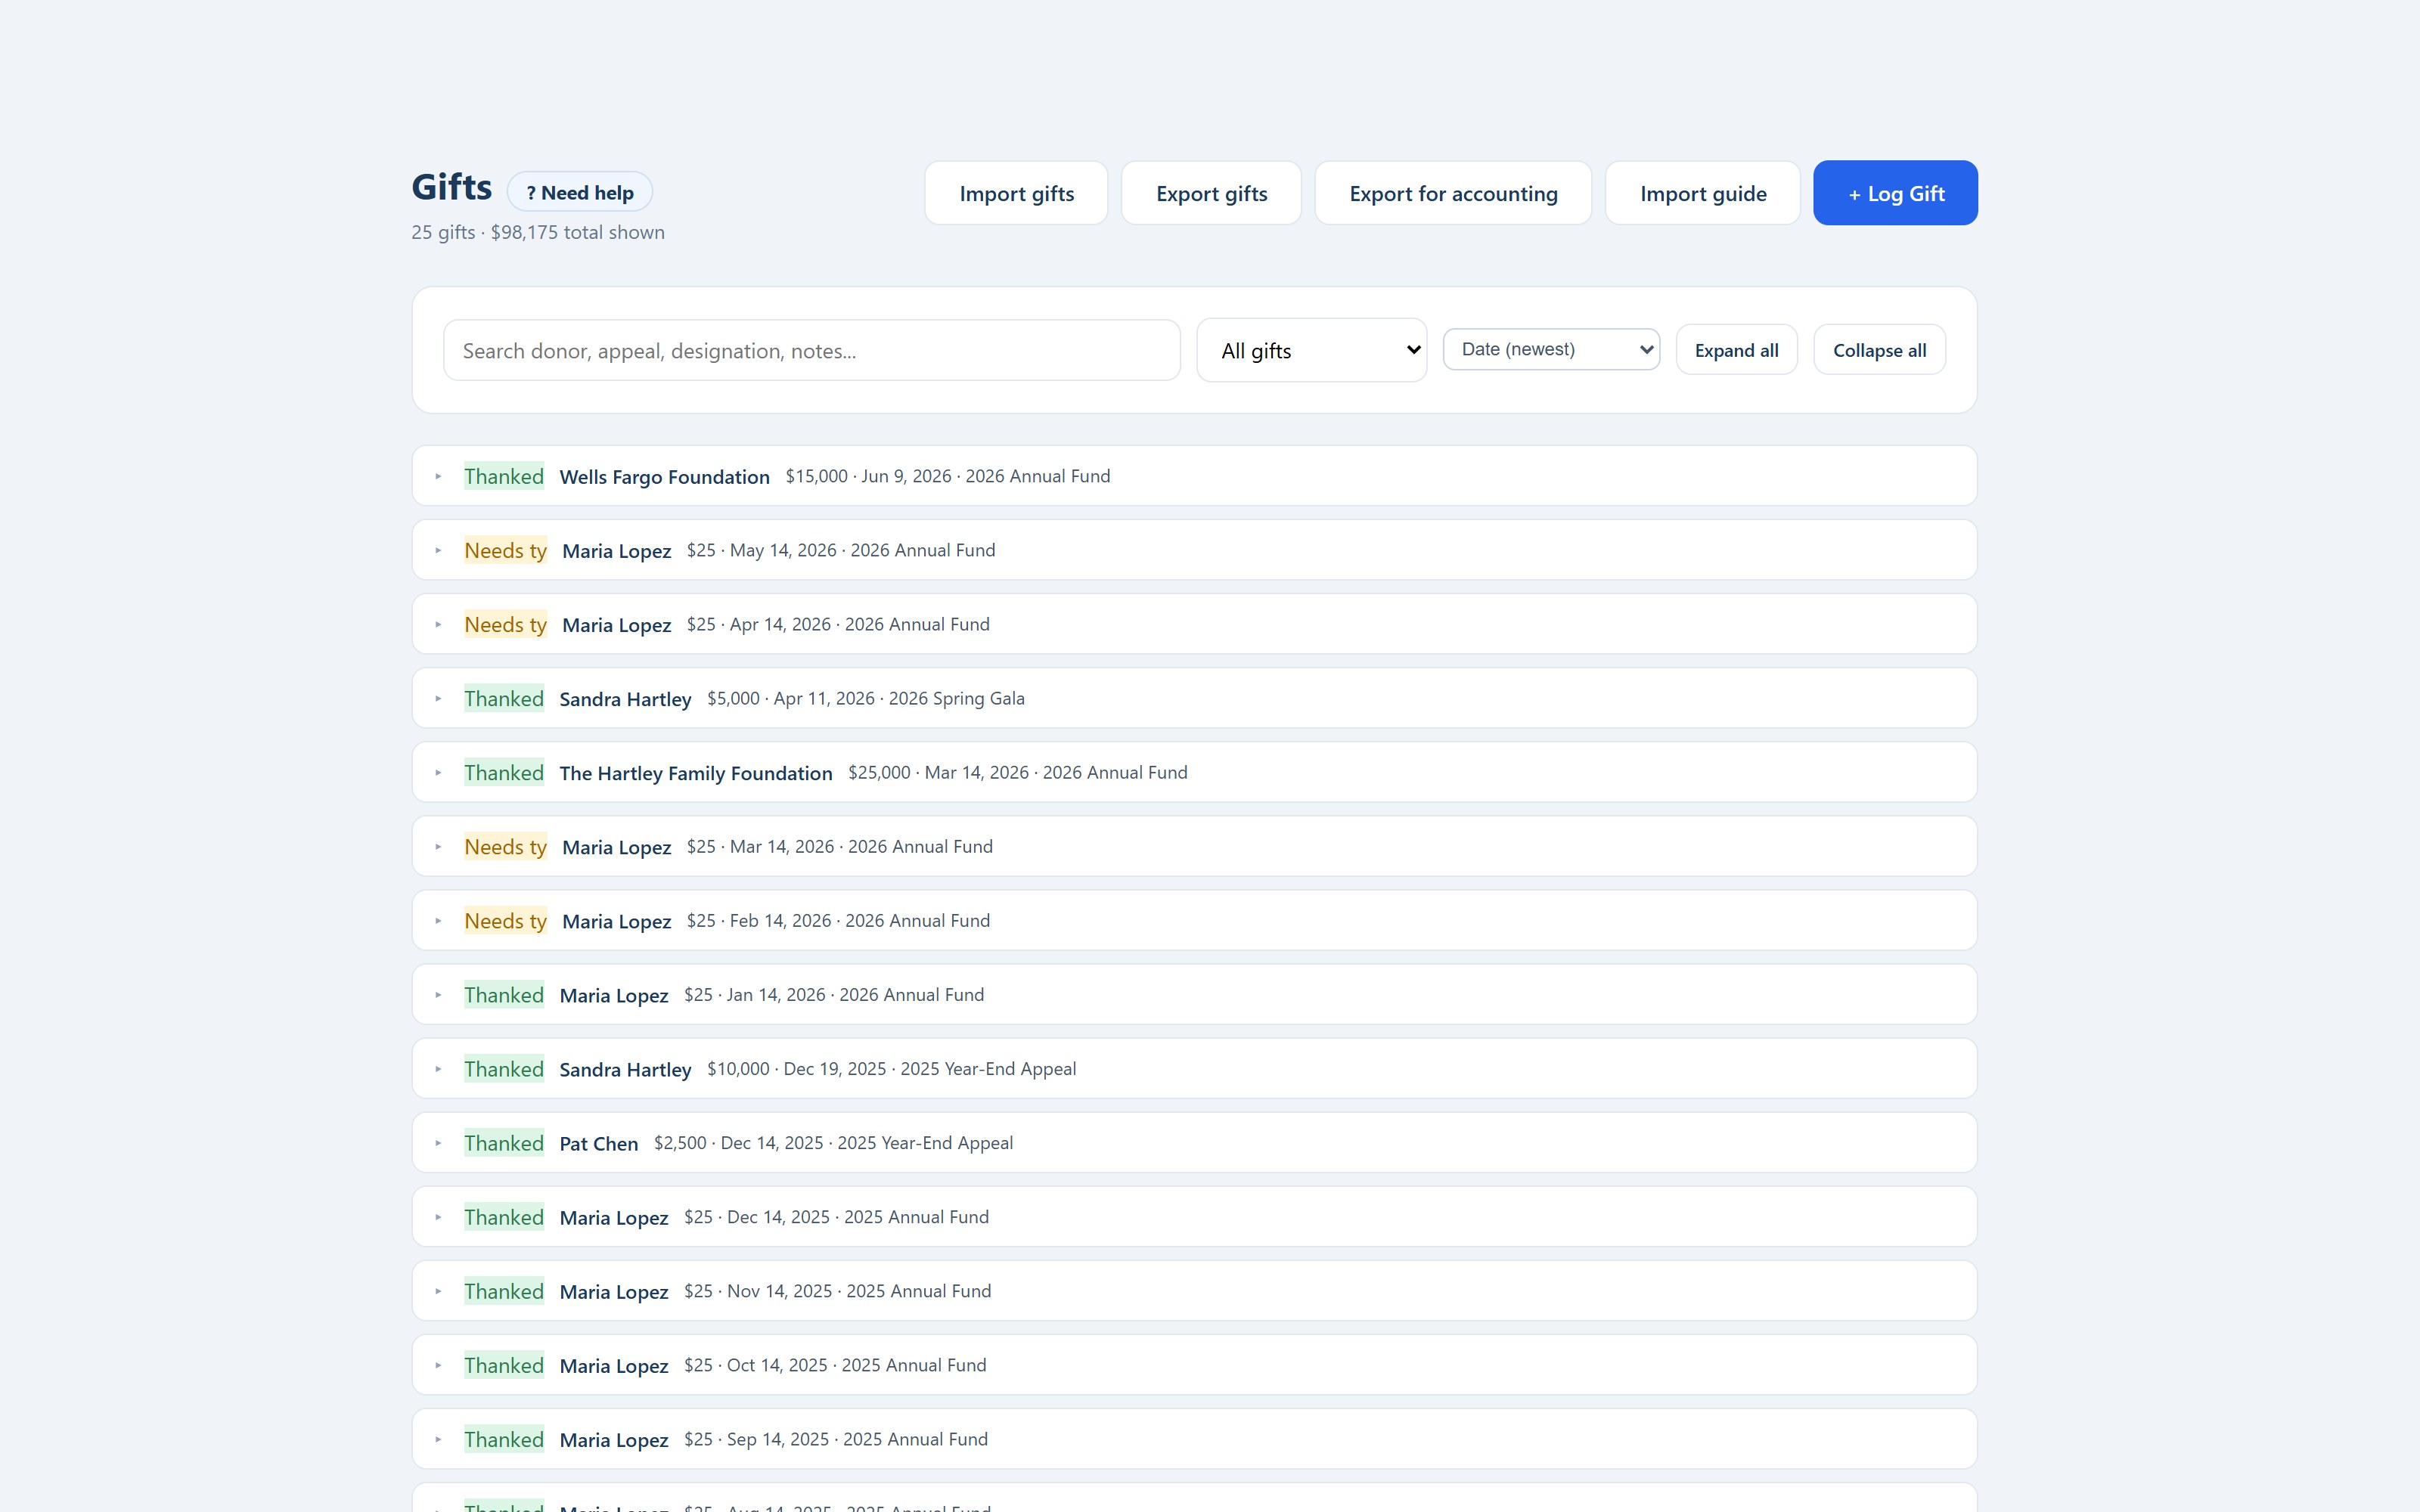The height and width of the screenshot is (1512, 2420).
Task: Click Needs ty badge on Feb 14 row
Action: (x=505, y=920)
